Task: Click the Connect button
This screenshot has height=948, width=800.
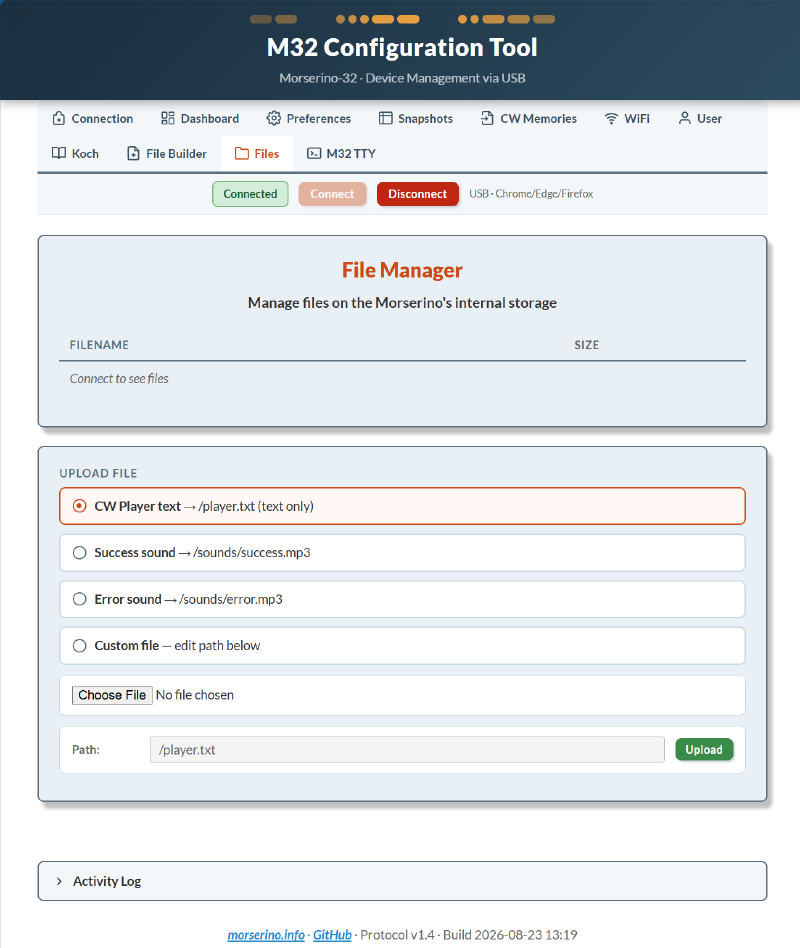Action: [332, 194]
